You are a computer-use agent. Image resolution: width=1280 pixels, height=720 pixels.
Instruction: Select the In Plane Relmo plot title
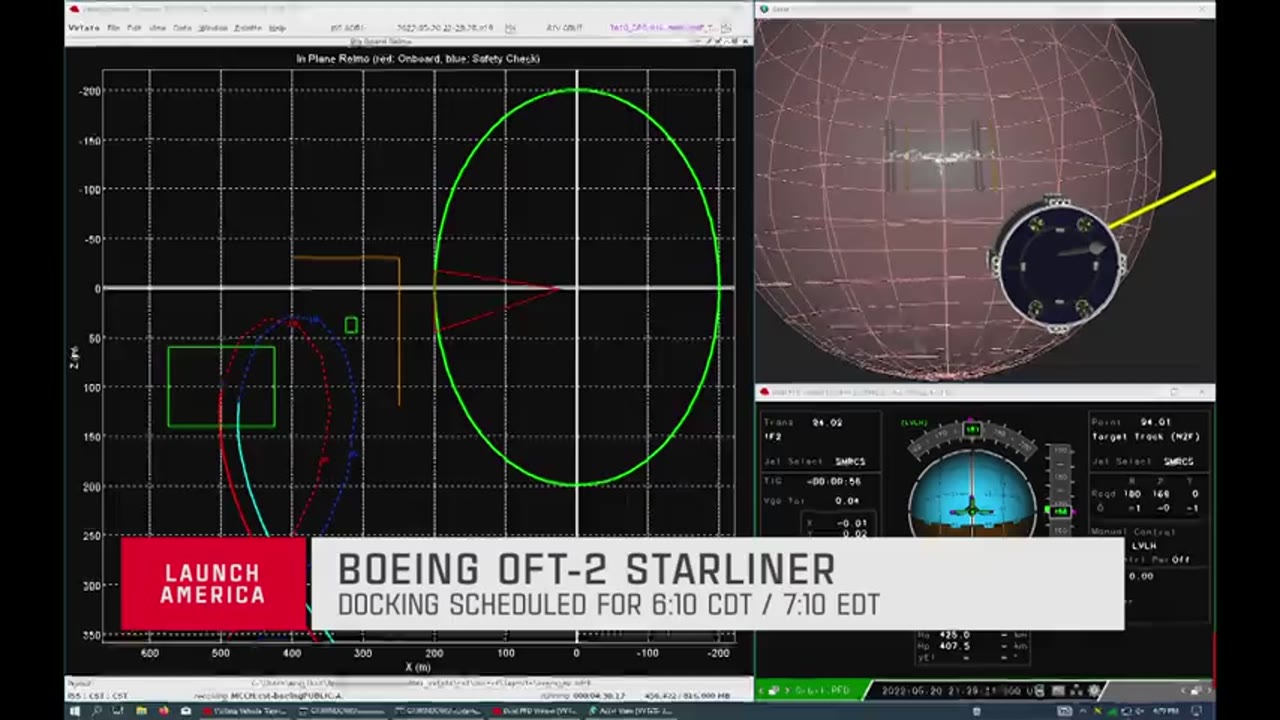[x=418, y=59]
